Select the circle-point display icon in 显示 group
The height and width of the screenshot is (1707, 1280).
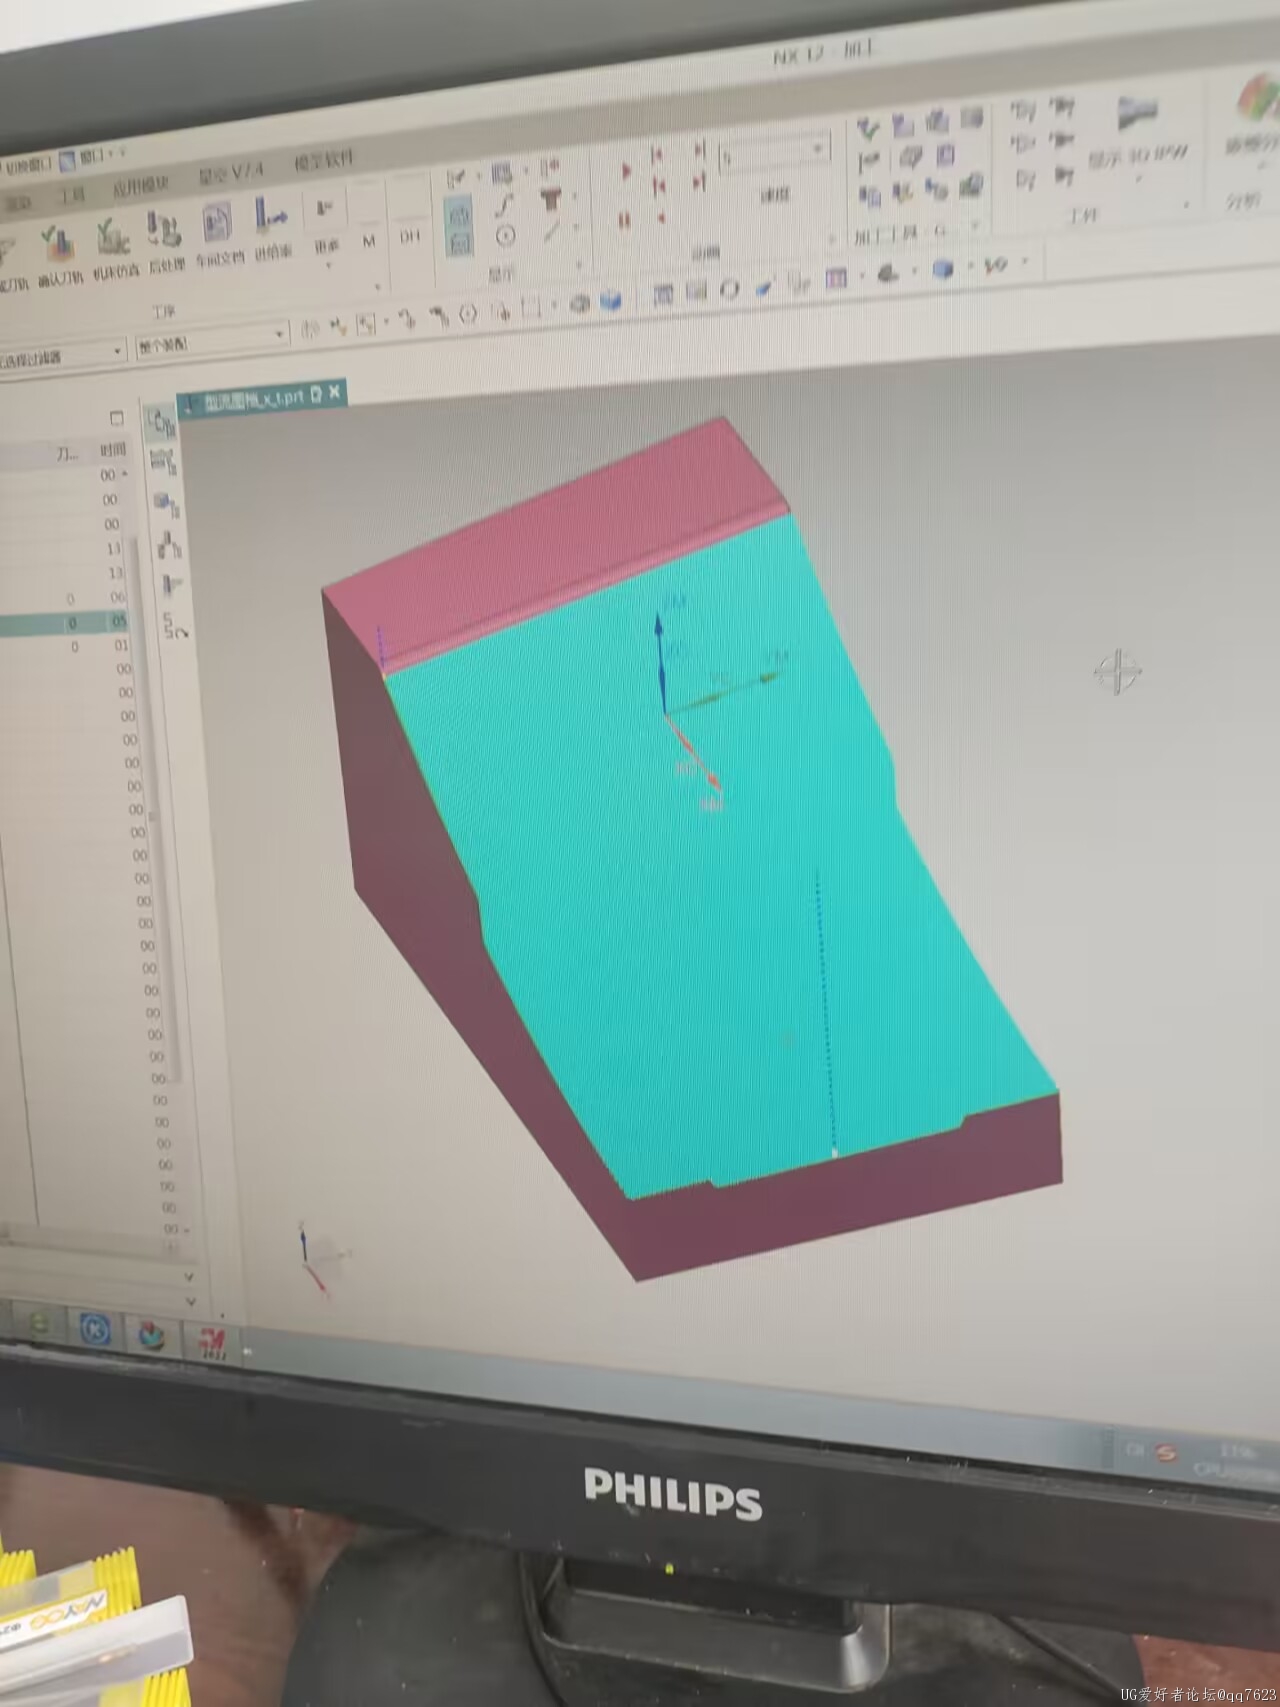pos(505,236)
